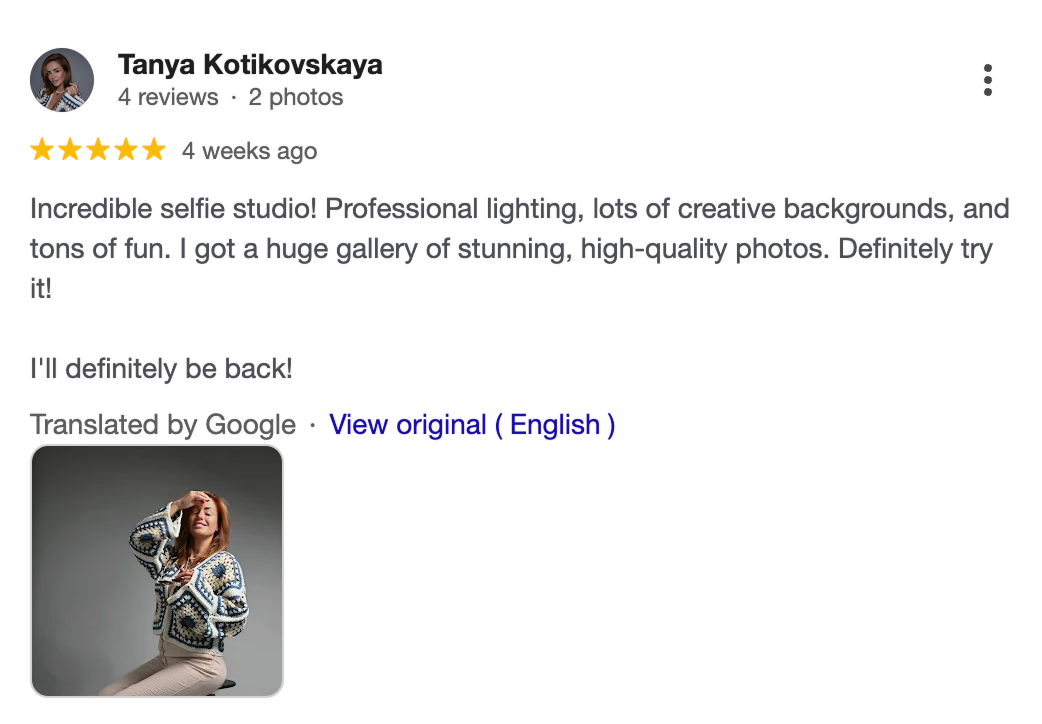Click the word "English" in the original link
Viewport: 1042px width, 724px height.
[554, 424]
